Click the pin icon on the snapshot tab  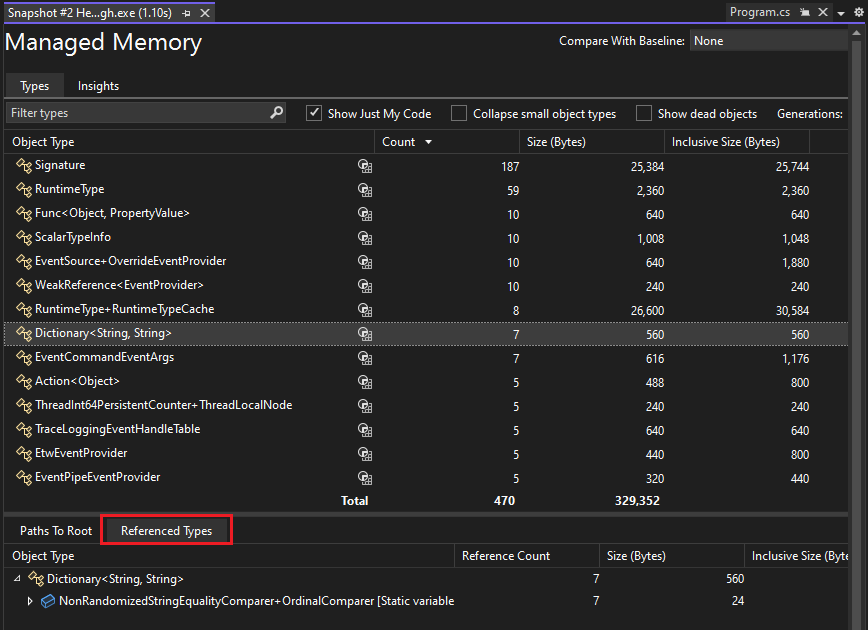pos(186,14)
